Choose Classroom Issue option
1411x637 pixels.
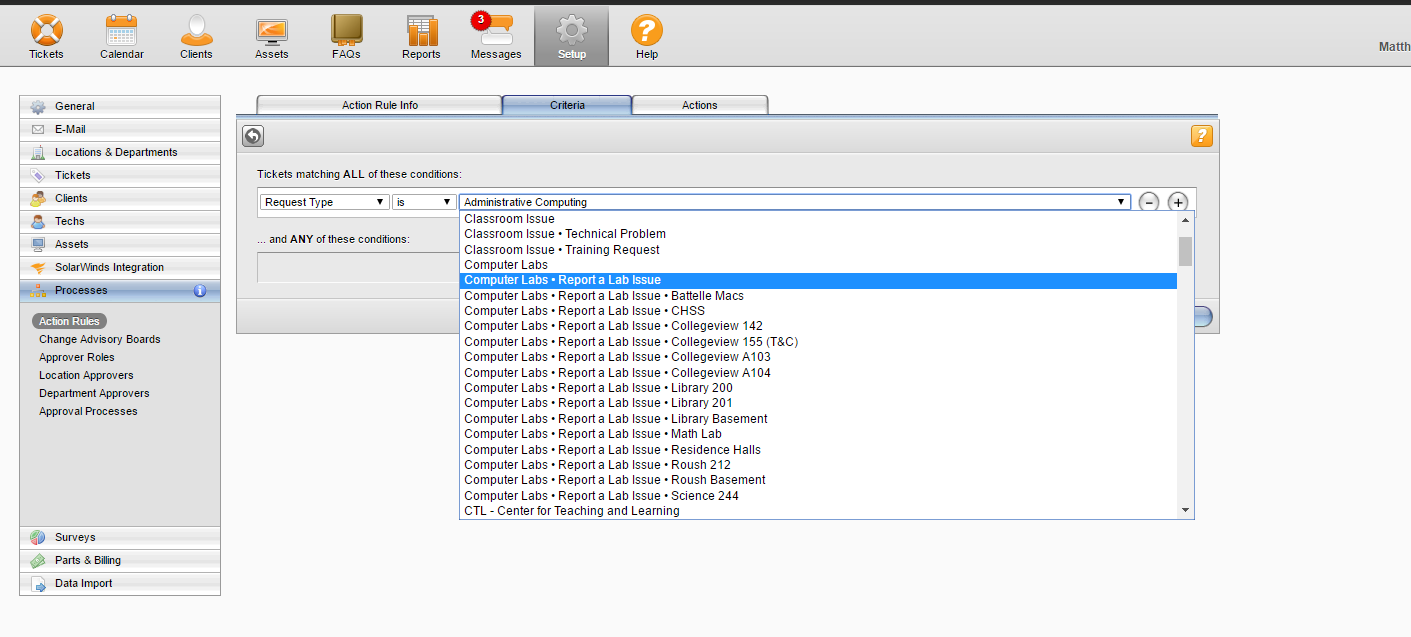point(818,219)
